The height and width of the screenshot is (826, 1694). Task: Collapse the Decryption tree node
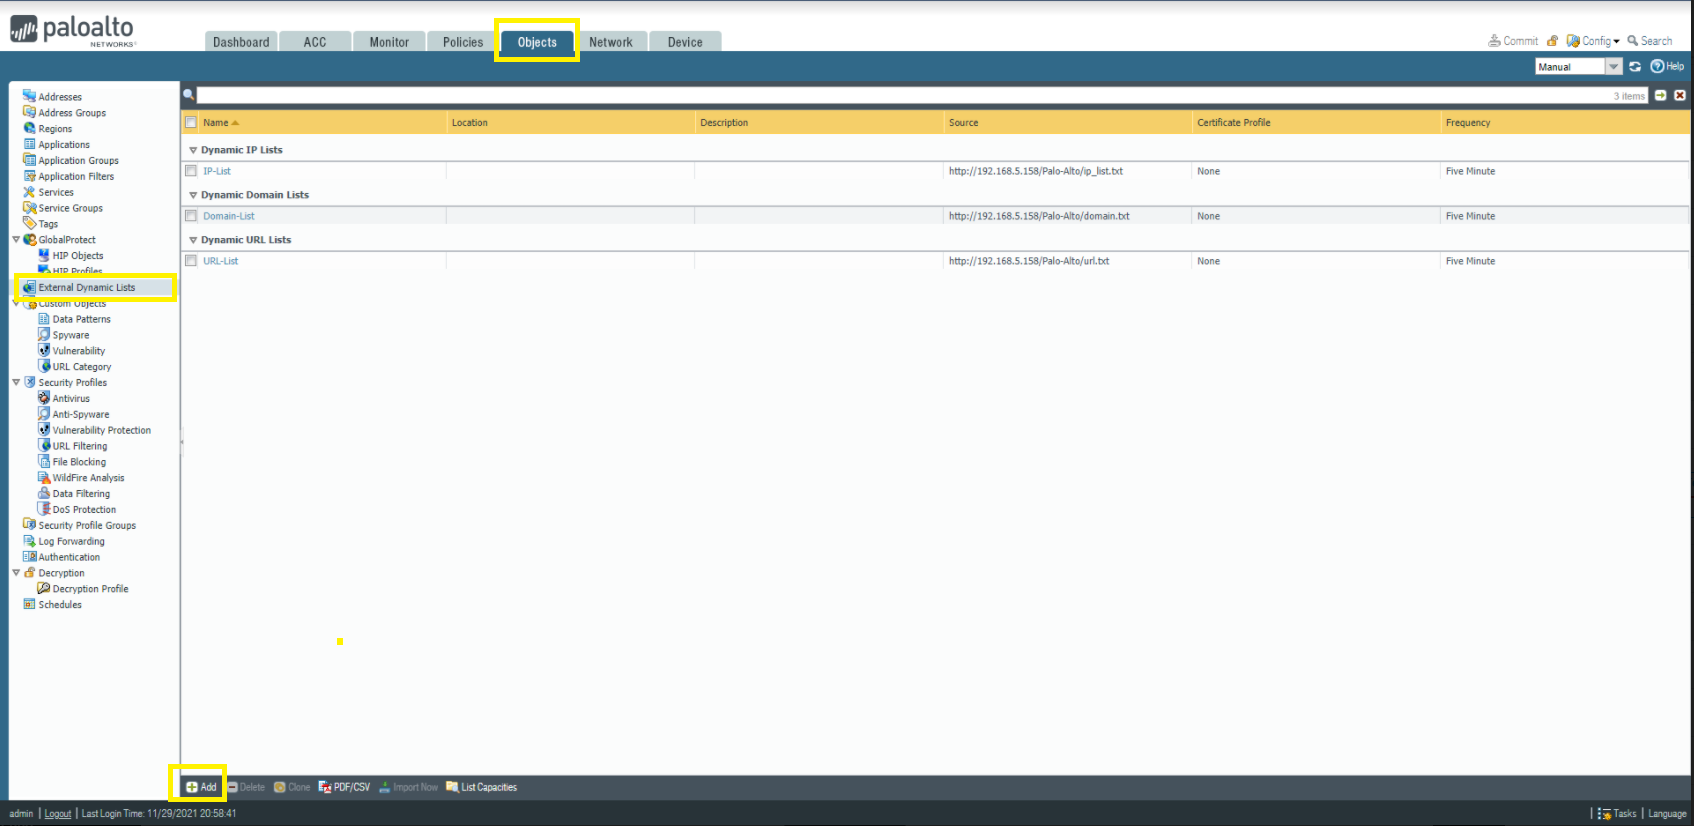(x=16, y=574)
